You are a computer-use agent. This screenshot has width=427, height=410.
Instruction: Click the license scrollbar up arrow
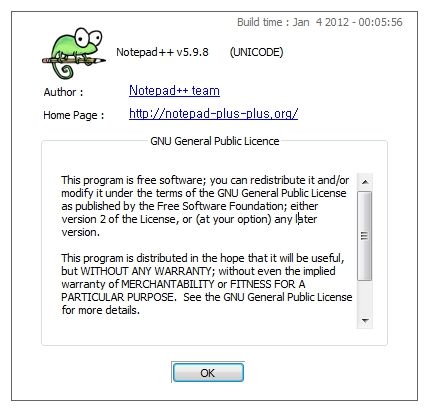pos(365,182)
